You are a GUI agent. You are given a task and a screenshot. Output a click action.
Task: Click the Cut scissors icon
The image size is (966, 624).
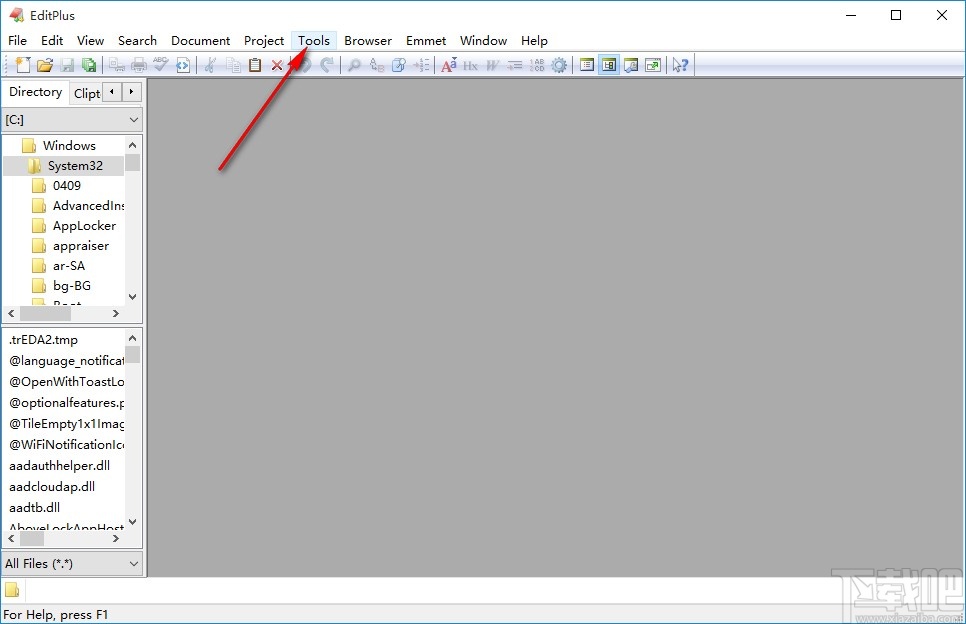[210, 65]
